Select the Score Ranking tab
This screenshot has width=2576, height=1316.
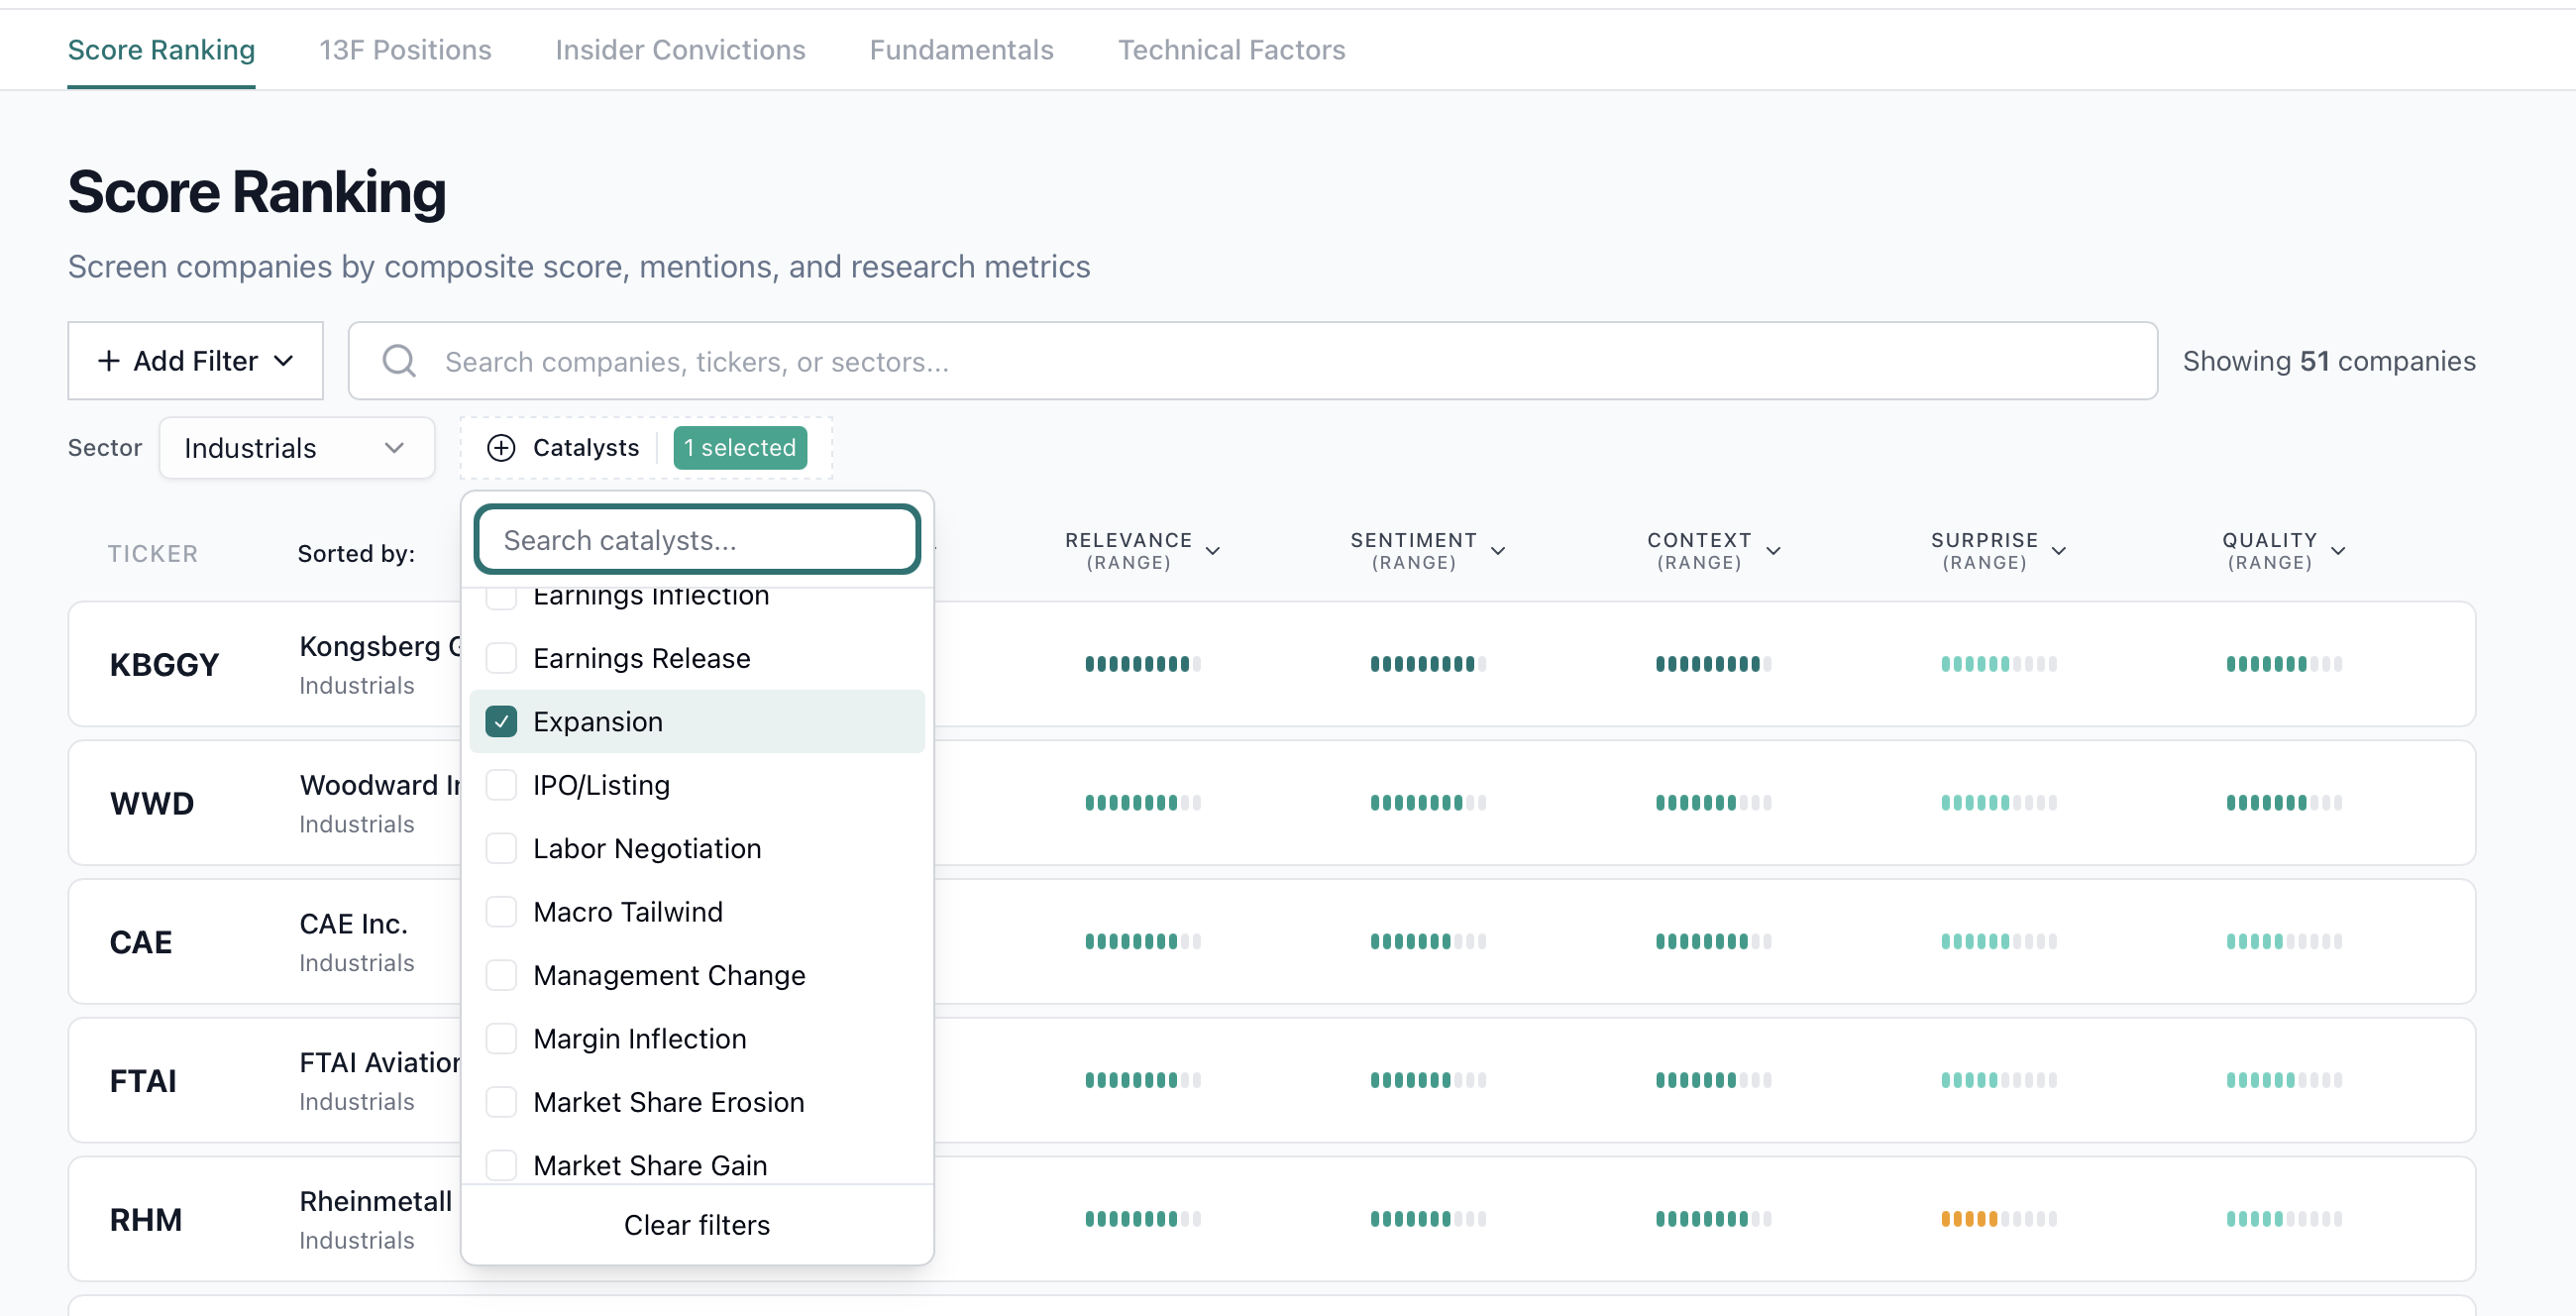(x=161, y=50)
